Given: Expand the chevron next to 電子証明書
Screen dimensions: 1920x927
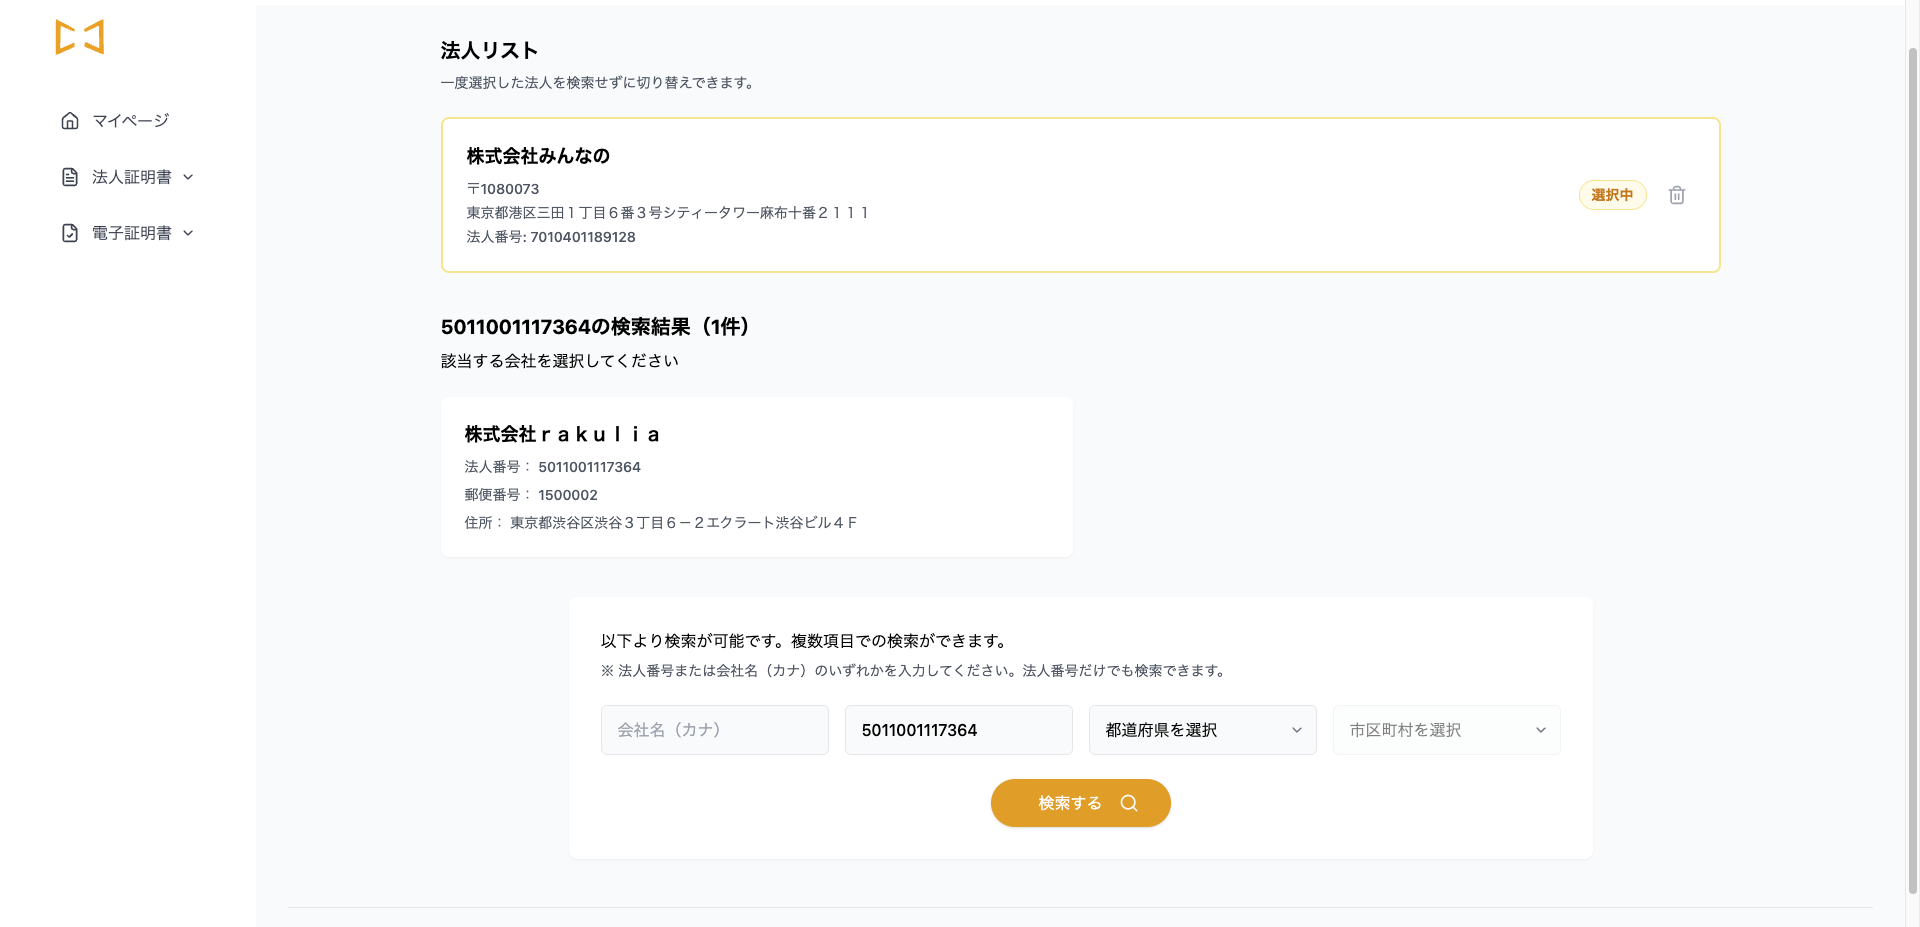Looking at the screenshot, I should click(x=188, y=233).
